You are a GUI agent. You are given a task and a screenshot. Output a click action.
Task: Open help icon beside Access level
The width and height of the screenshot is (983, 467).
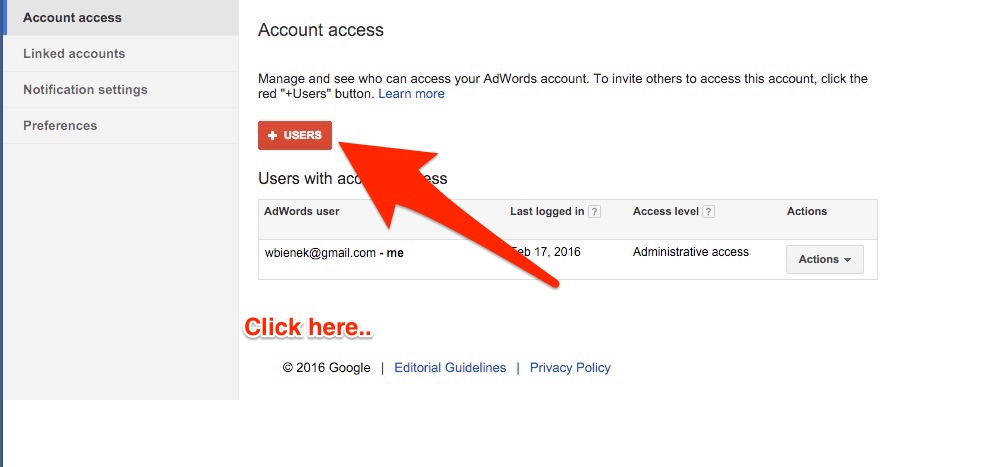[x=708, y=212]
